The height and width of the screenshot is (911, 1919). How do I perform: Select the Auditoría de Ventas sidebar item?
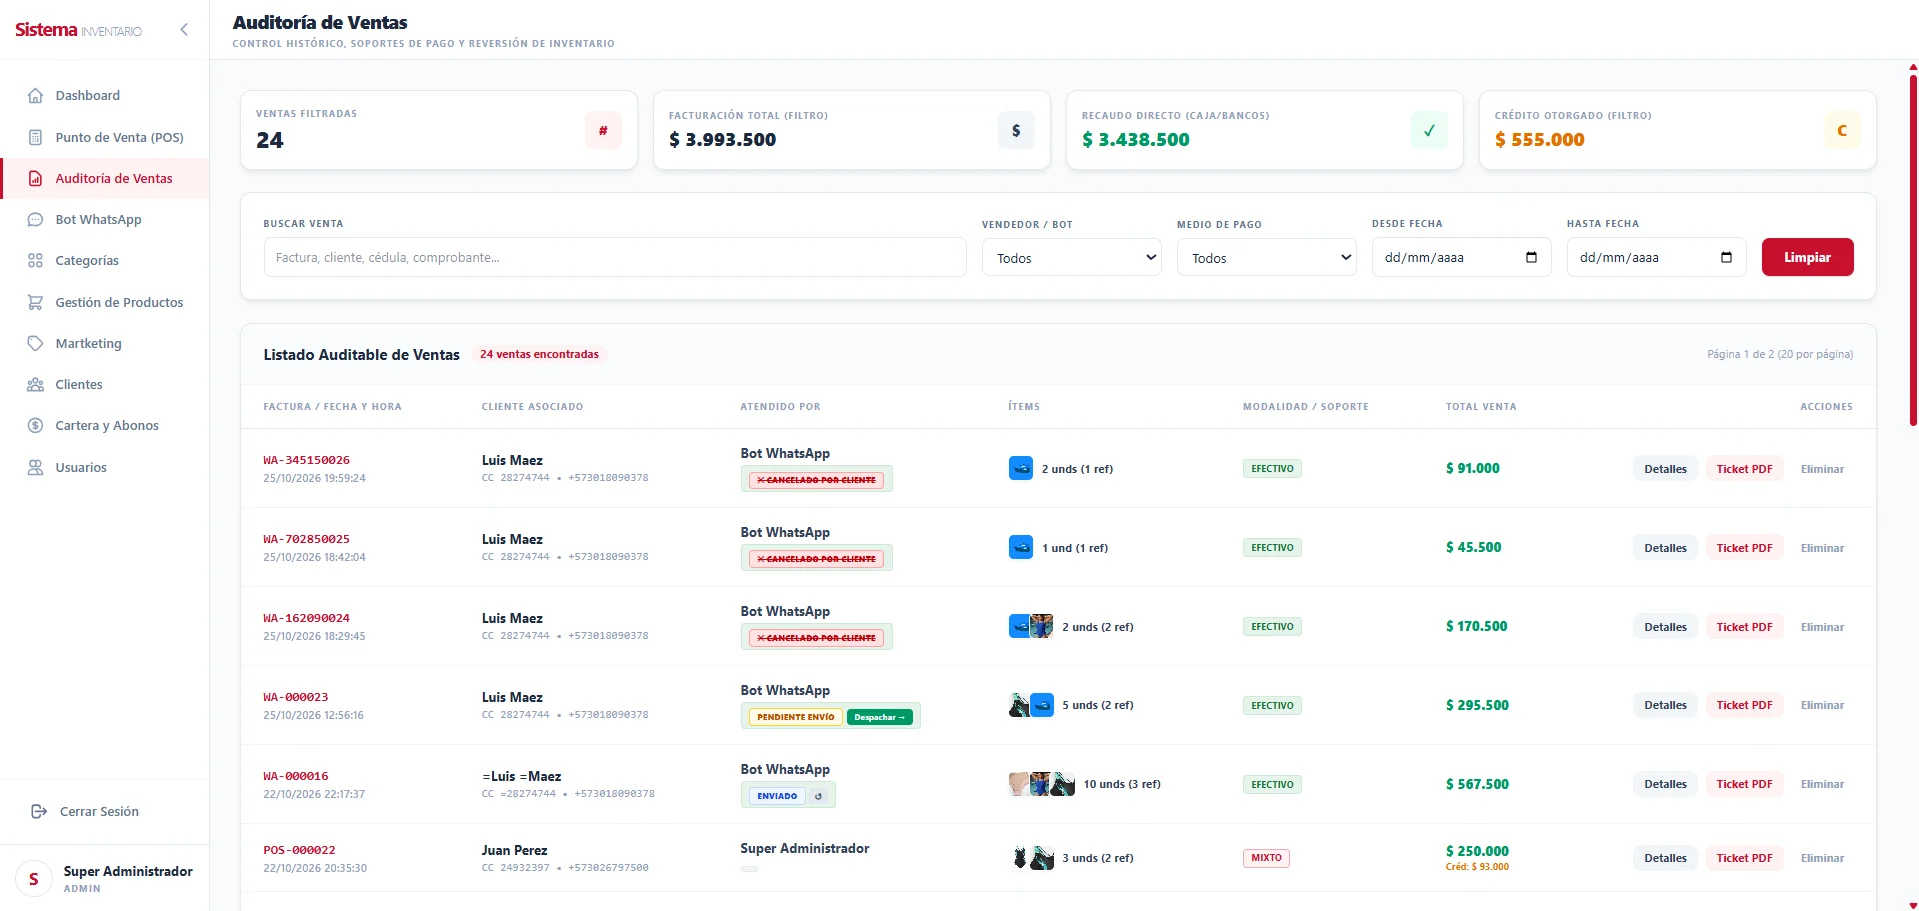pyautogui.click(x=105, y=178)
